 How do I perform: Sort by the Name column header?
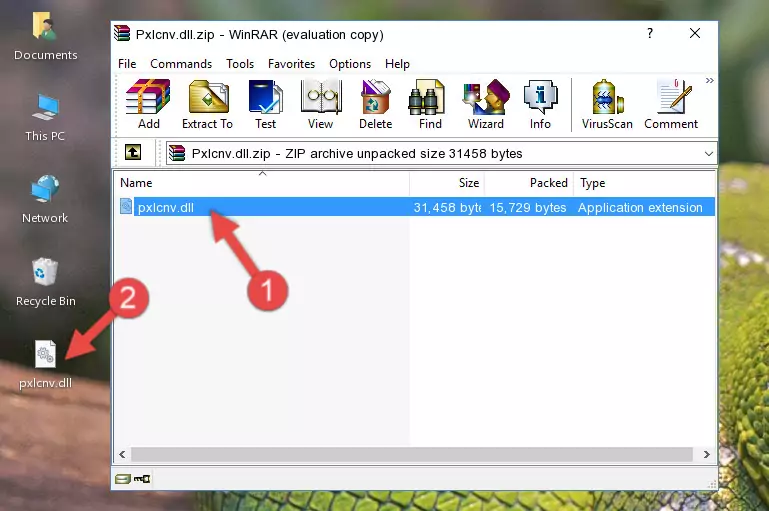[262, 183]
